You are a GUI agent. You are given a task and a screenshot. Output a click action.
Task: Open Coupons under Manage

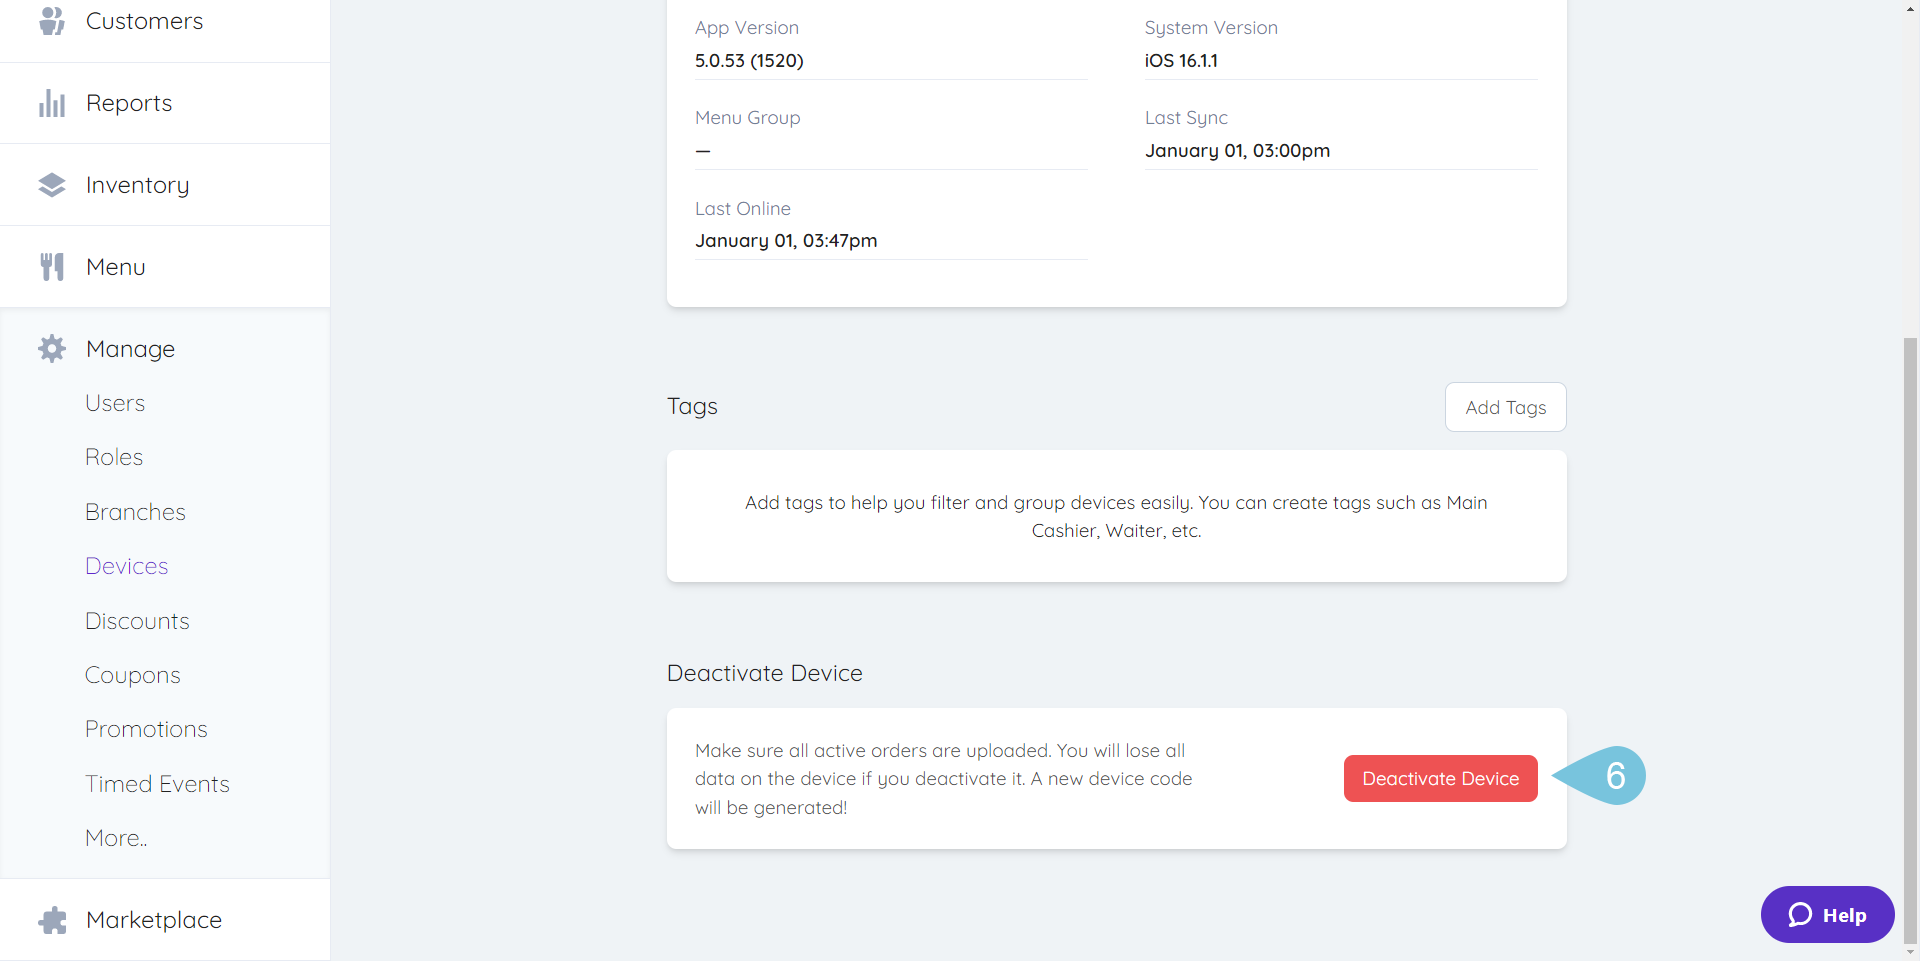[x=132, y=675]
